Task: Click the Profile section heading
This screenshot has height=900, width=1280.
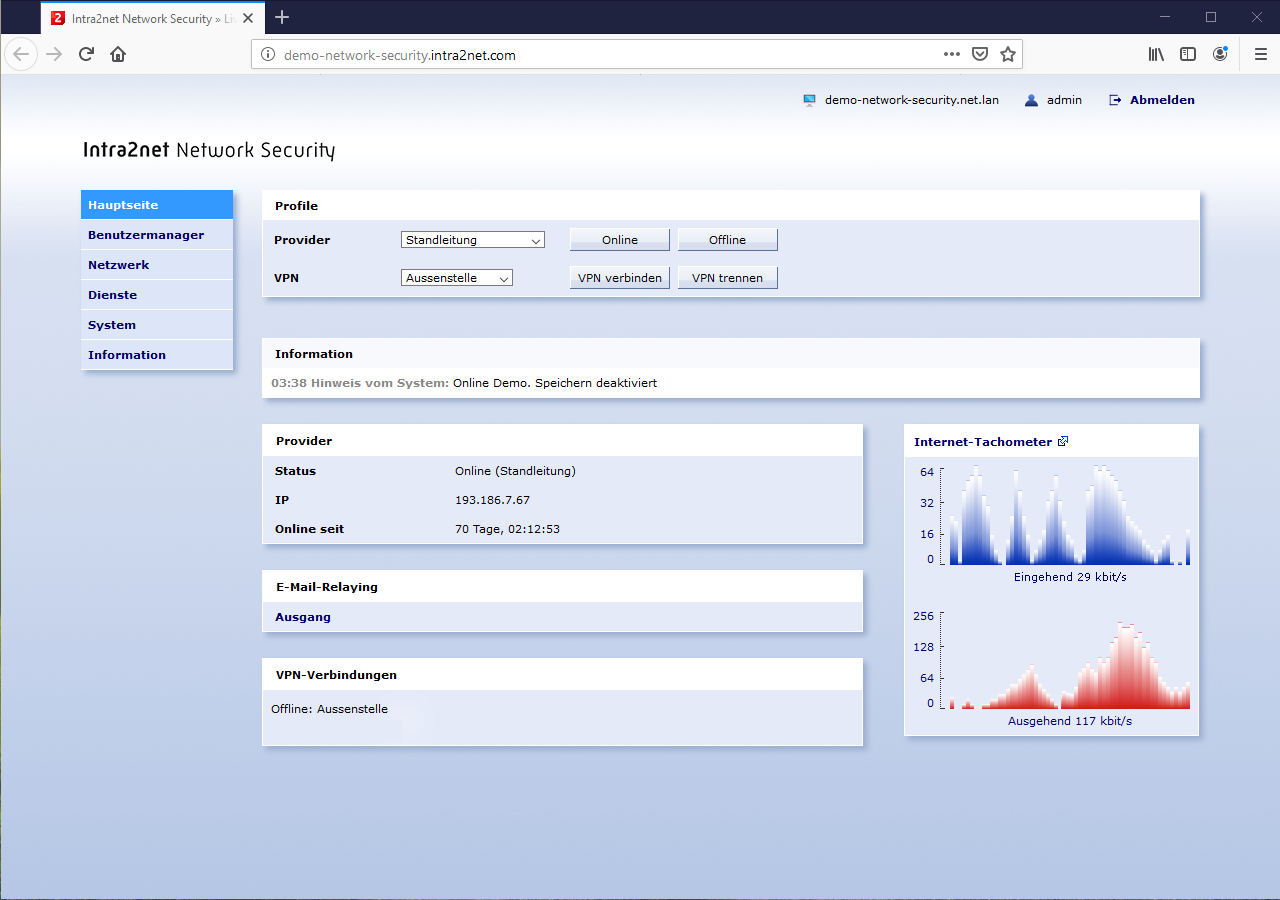Action: tap(296, 206)
